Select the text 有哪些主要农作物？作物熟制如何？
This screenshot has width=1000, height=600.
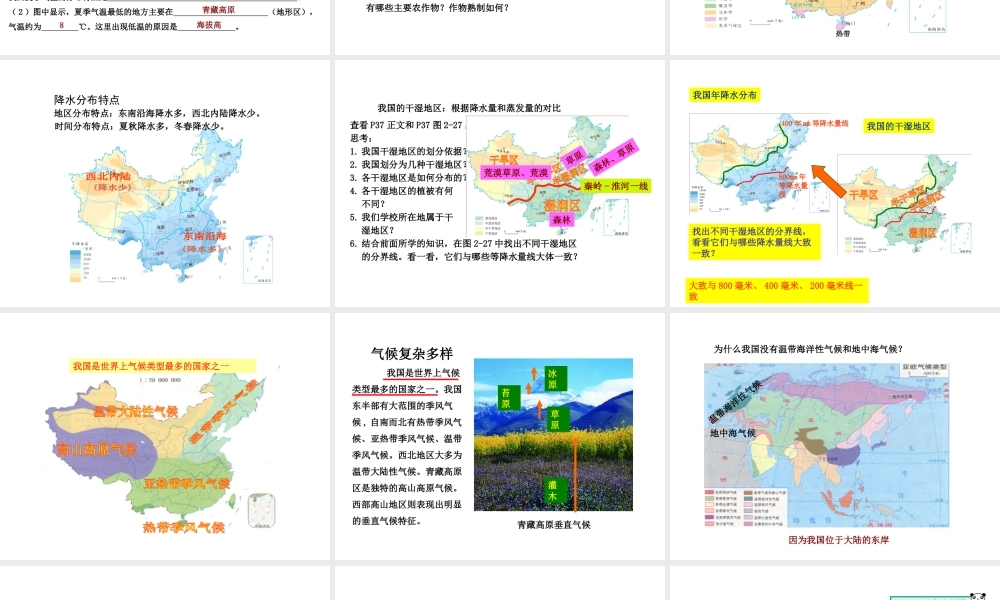438,8
